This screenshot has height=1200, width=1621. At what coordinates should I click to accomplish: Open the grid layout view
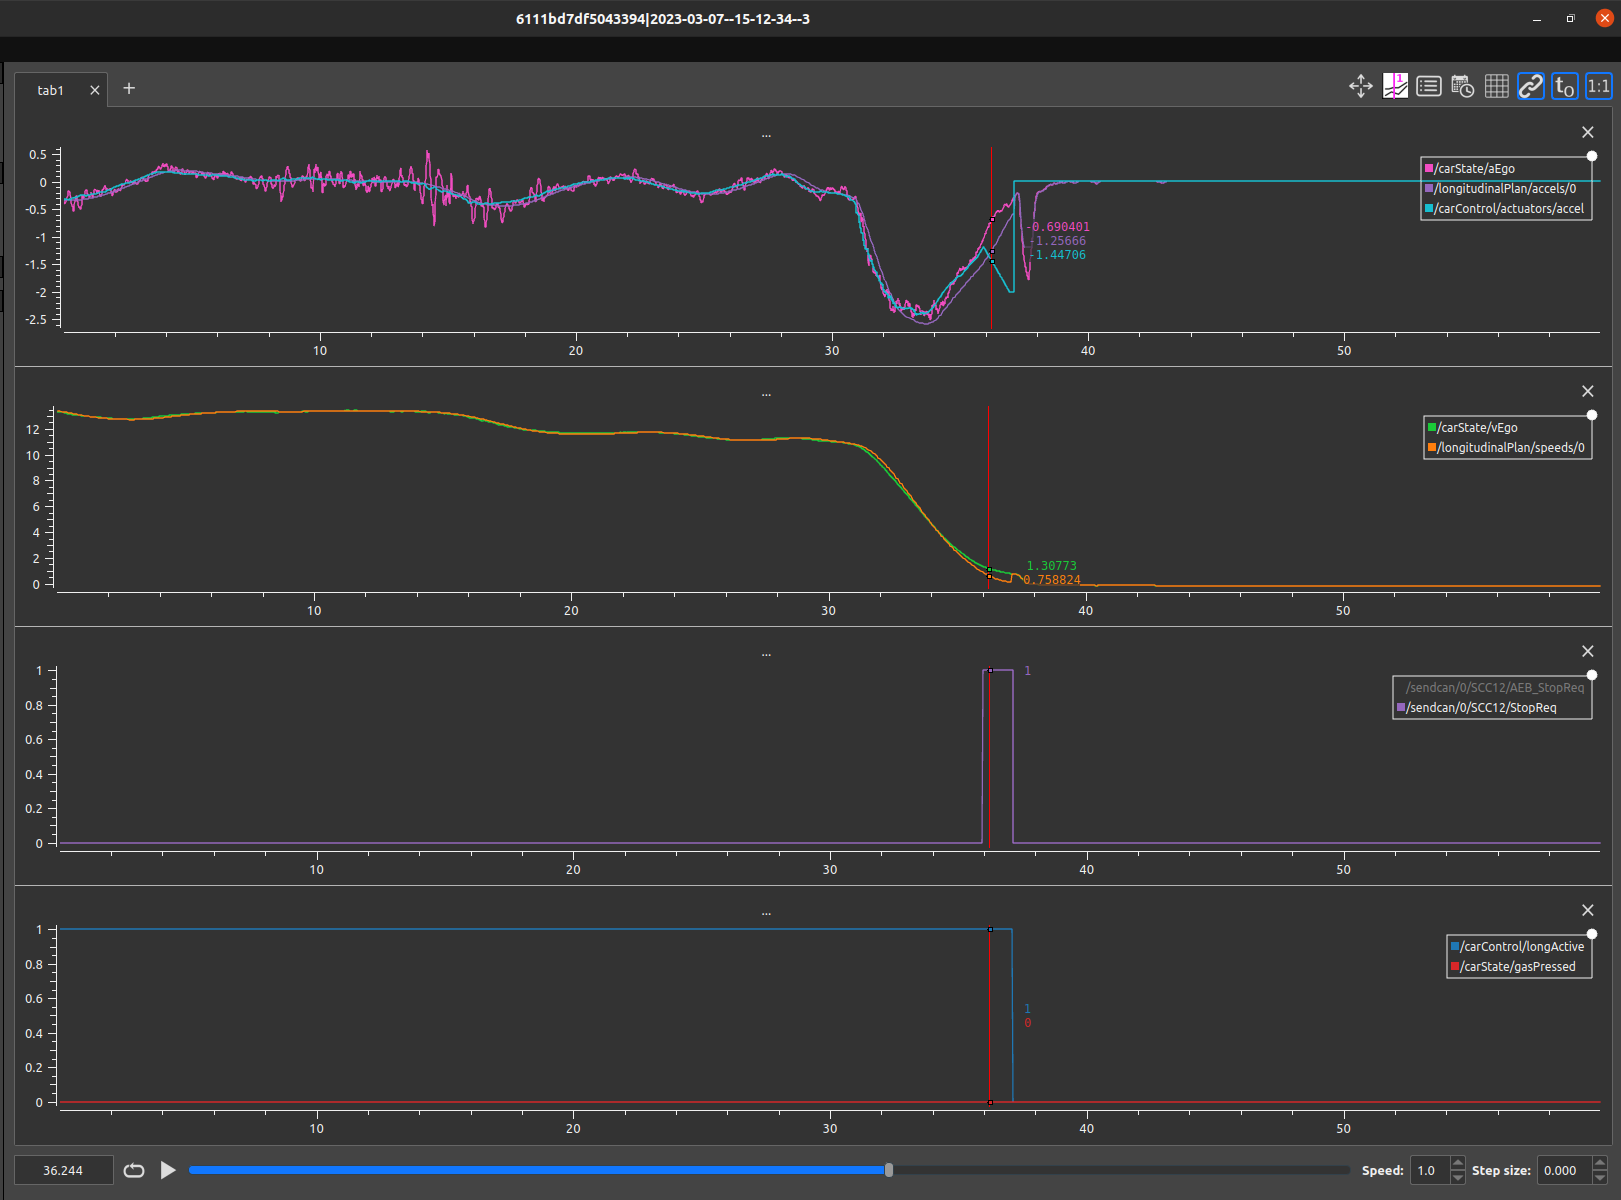click(1497, 86)
